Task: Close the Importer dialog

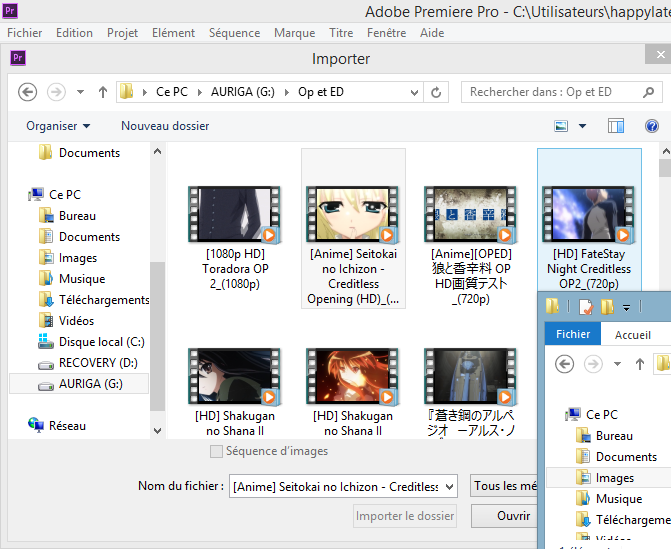Action: point(659,54)
